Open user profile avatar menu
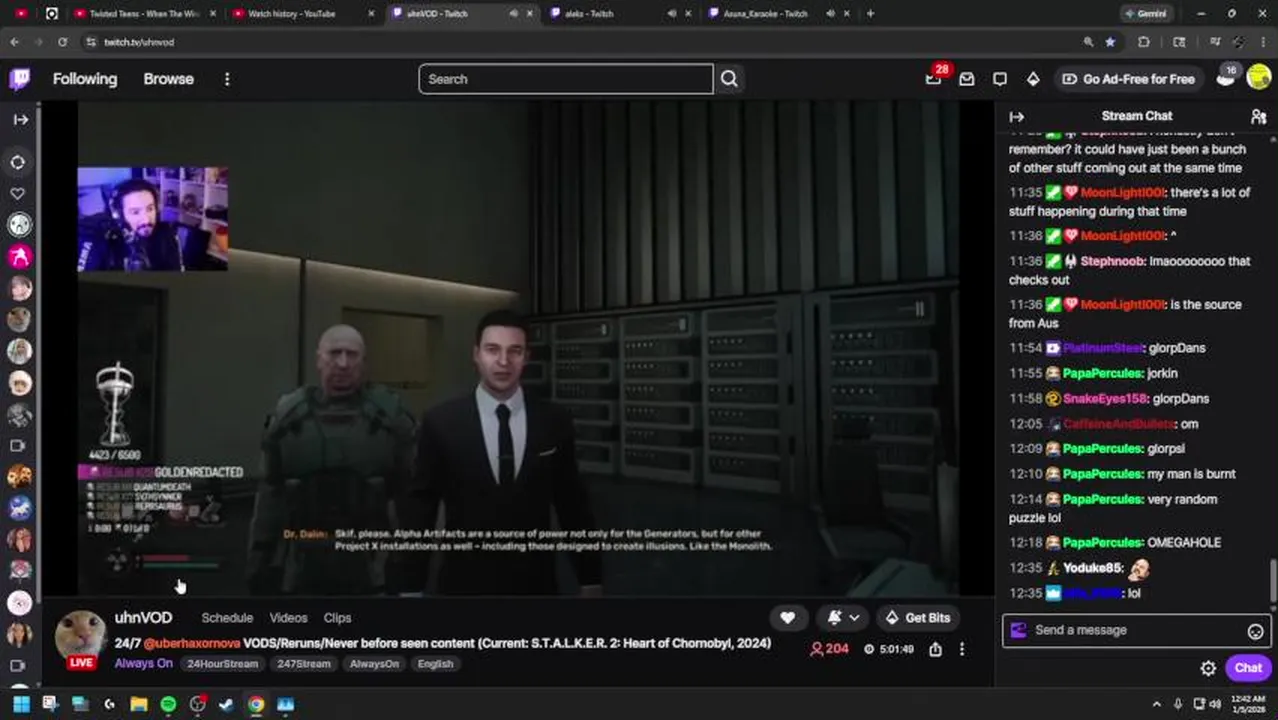This screenshot has height=720, width=1278. [x=1259, y=79]
